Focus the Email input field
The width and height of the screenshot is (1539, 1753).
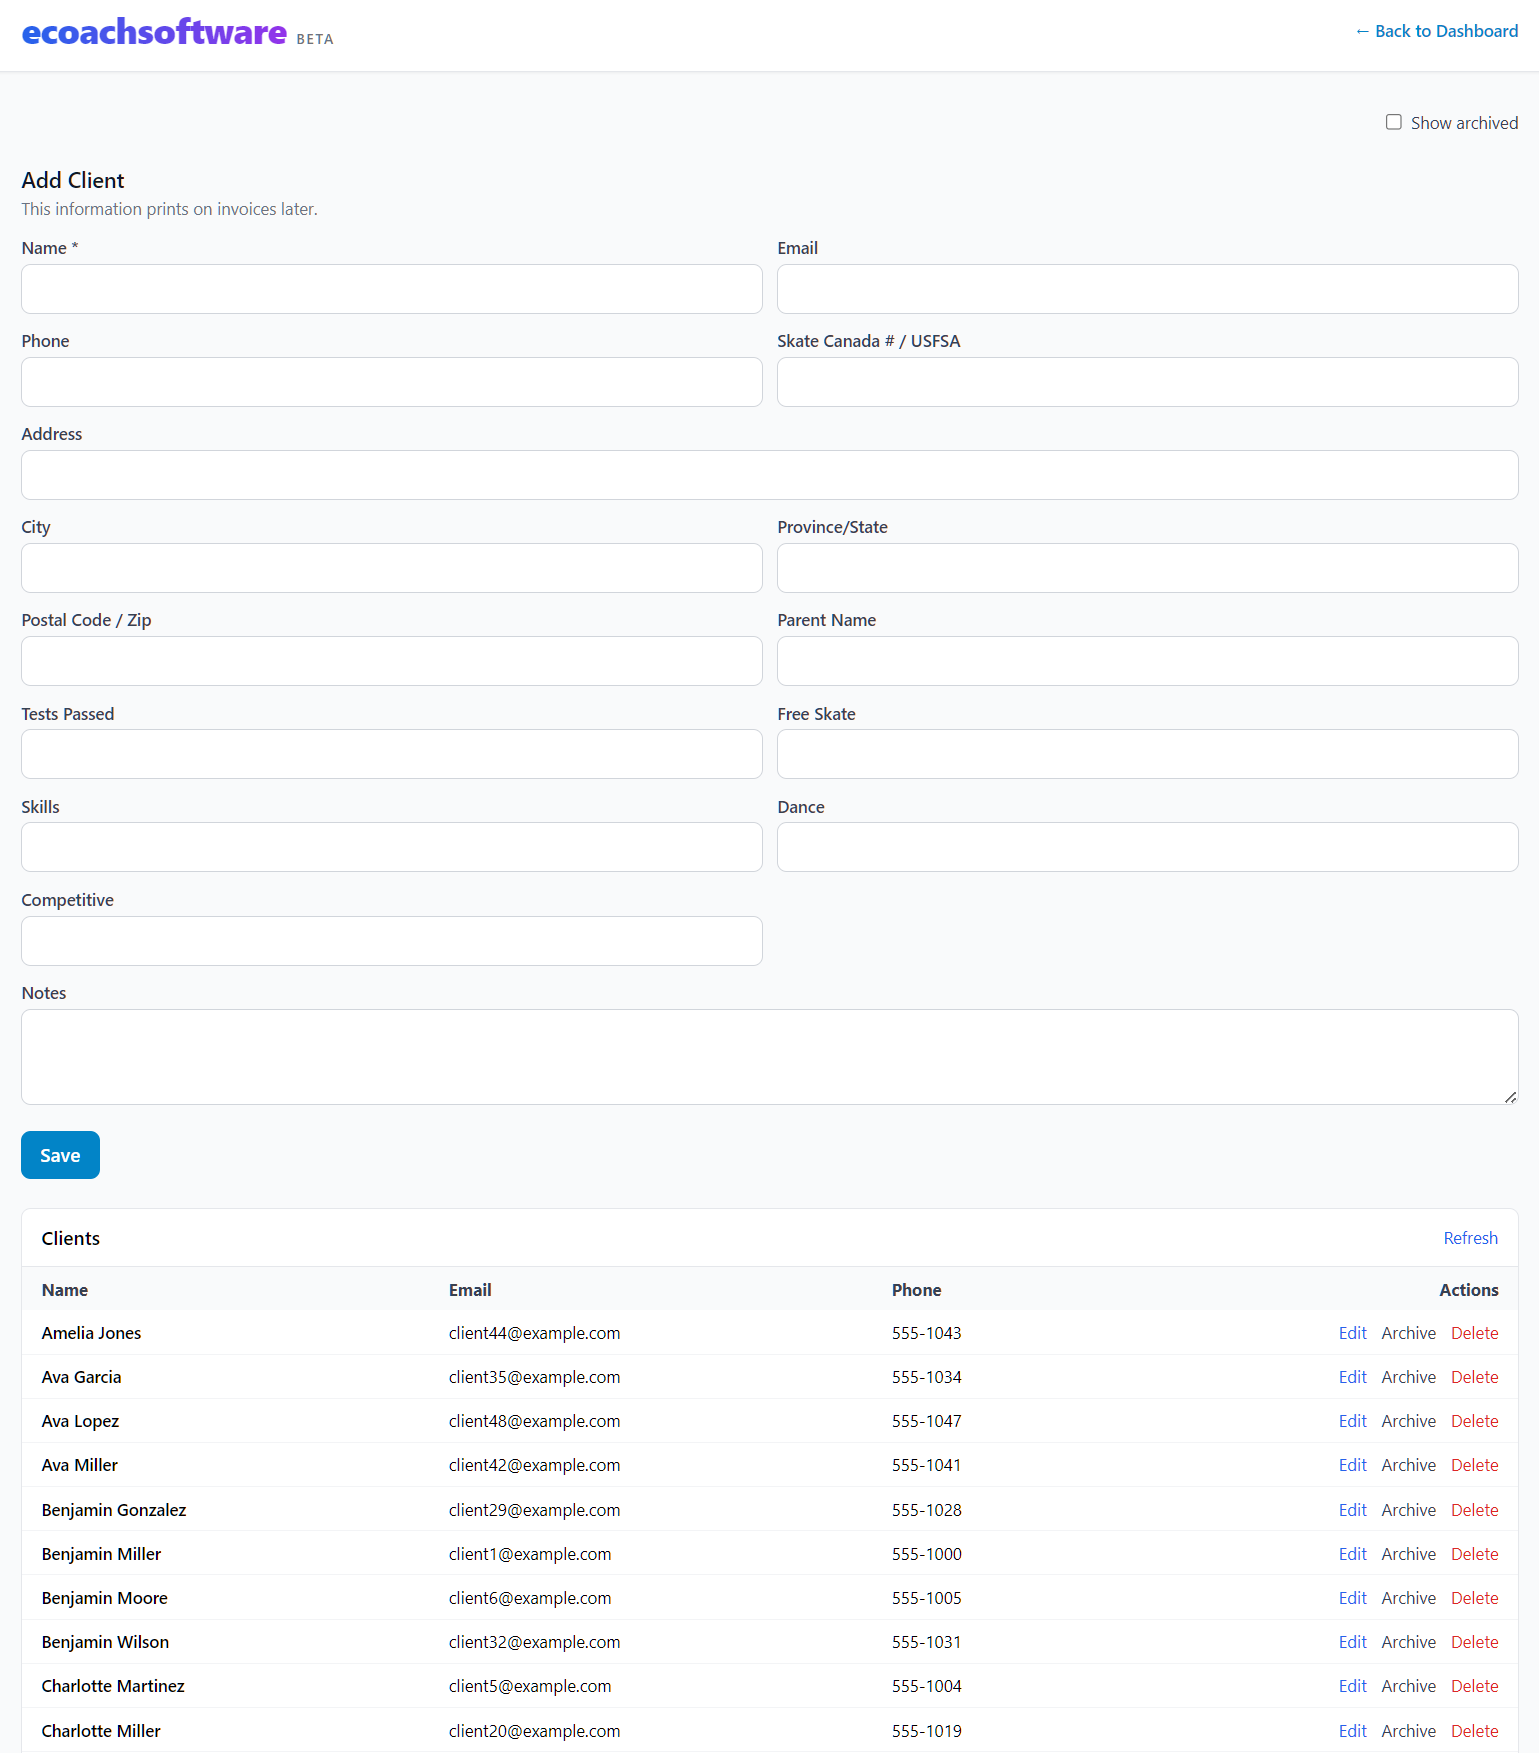coord(1147,289)
